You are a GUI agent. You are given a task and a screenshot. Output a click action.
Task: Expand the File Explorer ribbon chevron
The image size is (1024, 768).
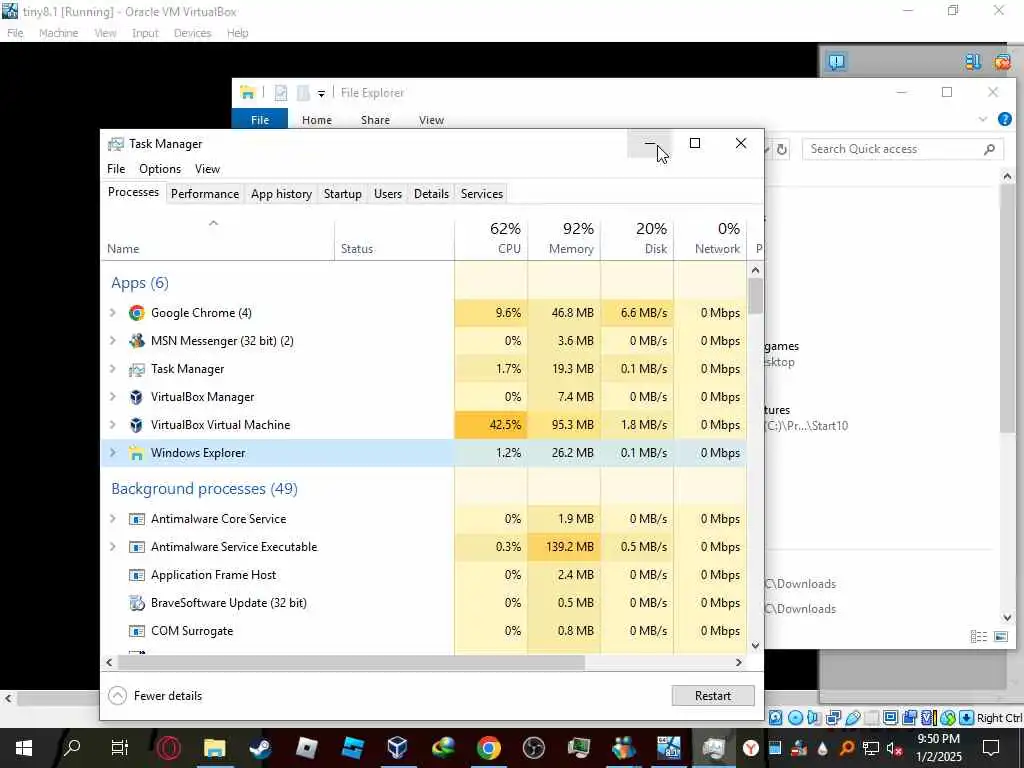click(982, 120)
